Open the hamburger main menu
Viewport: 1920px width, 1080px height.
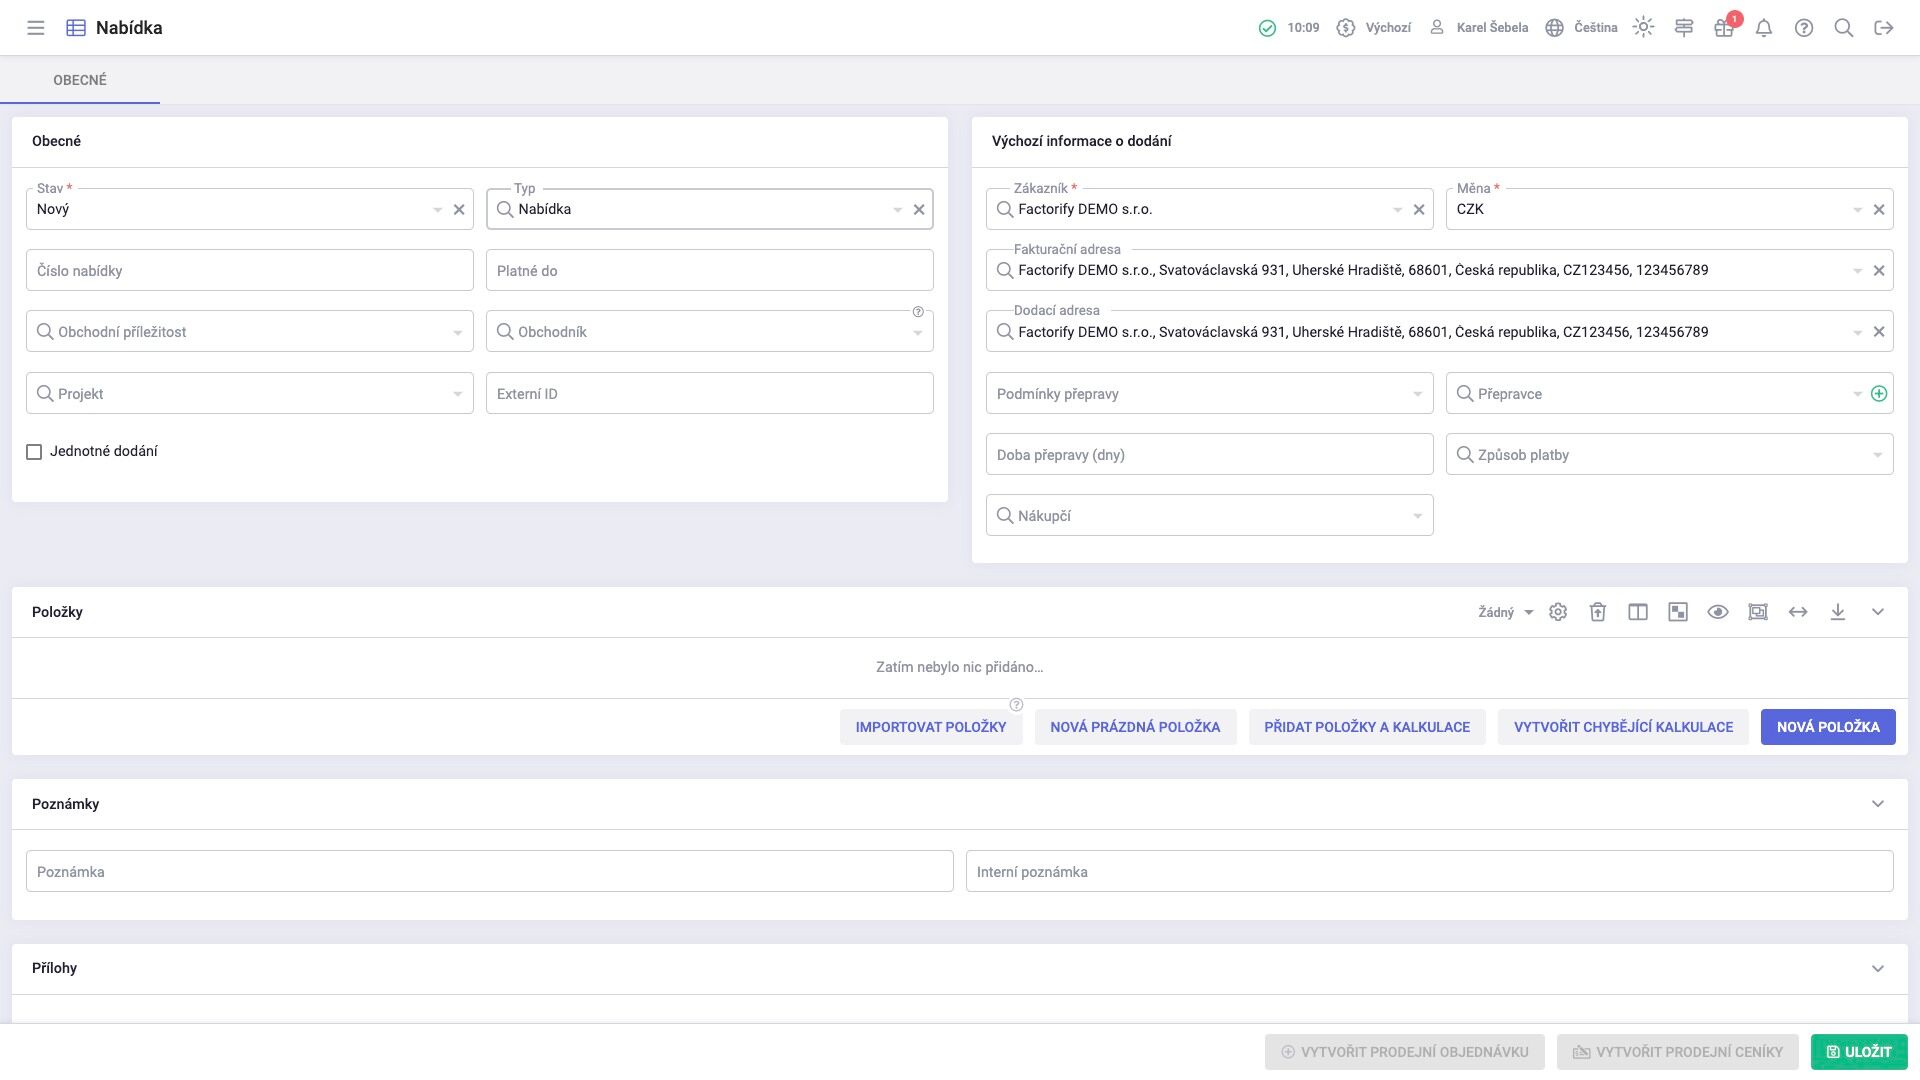coord(36,28)
